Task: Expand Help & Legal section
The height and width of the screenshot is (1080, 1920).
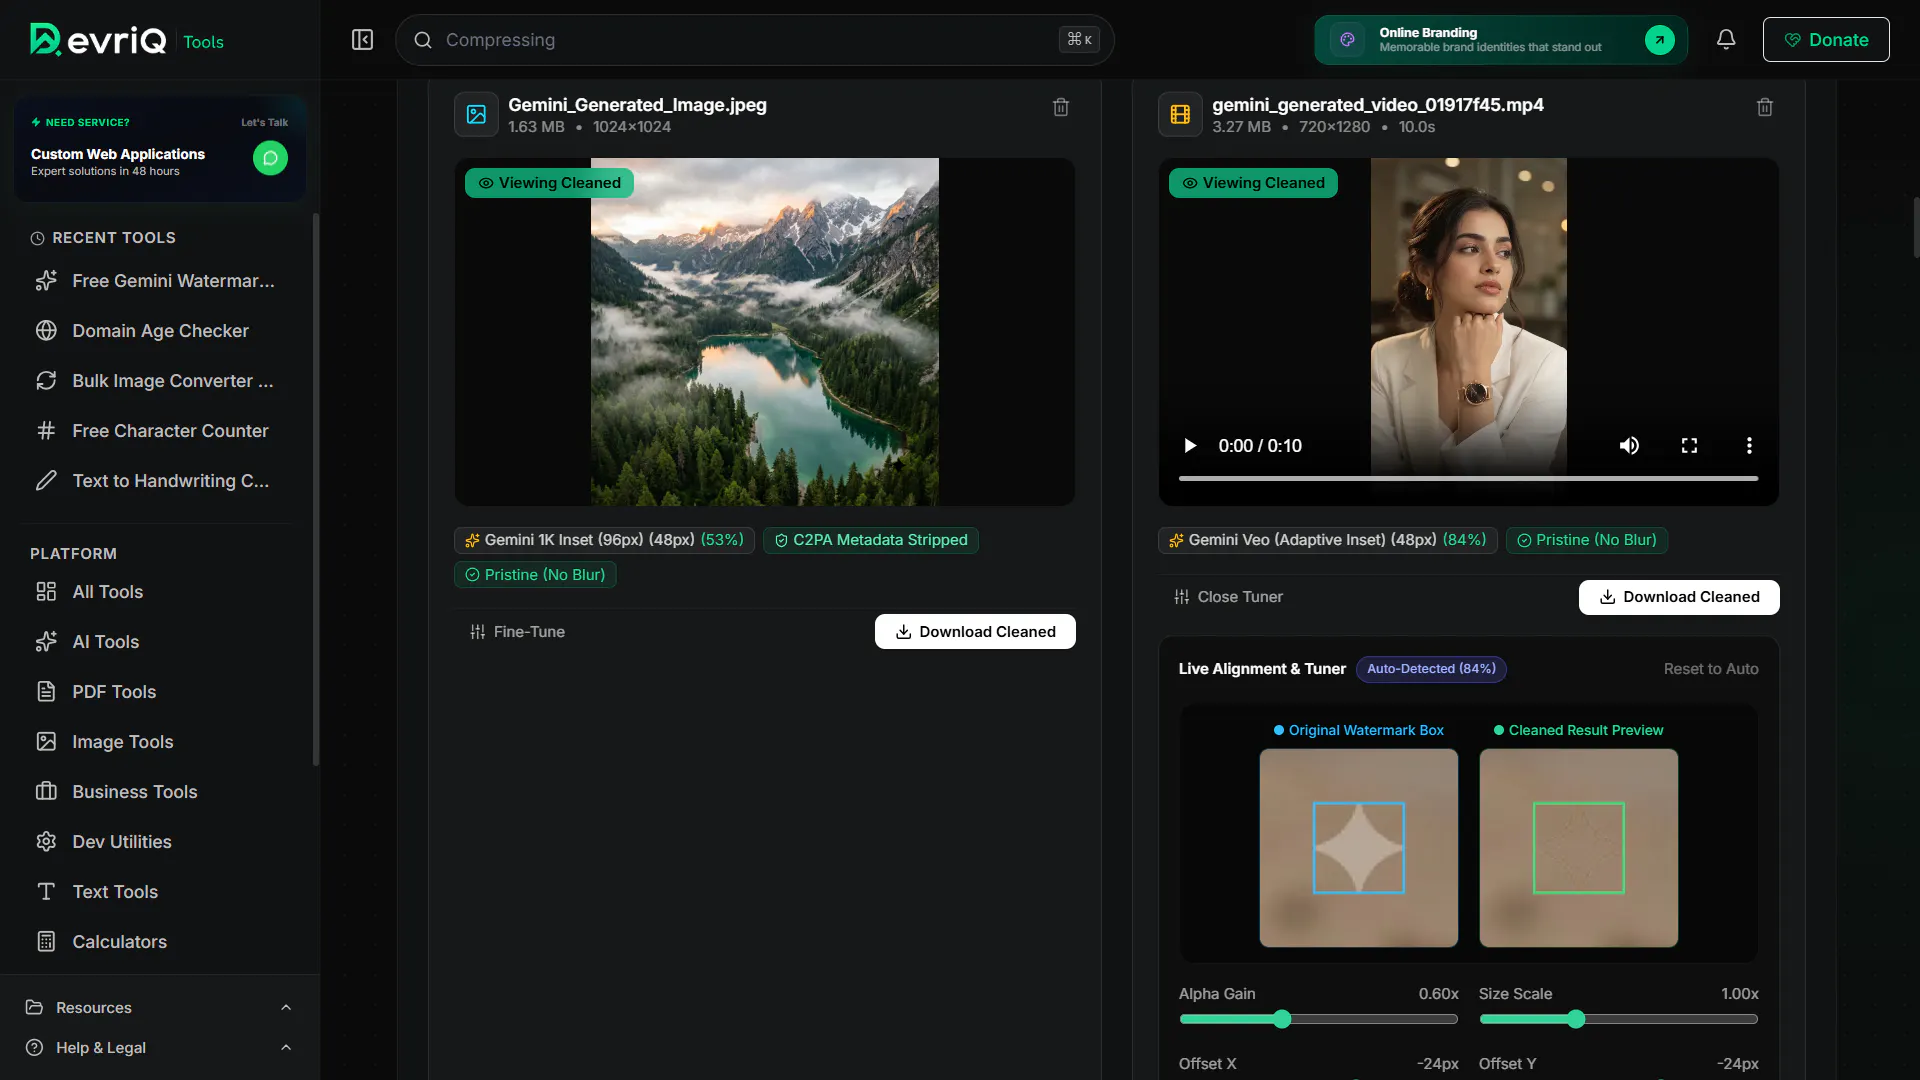Action: tap(160, 1048)
